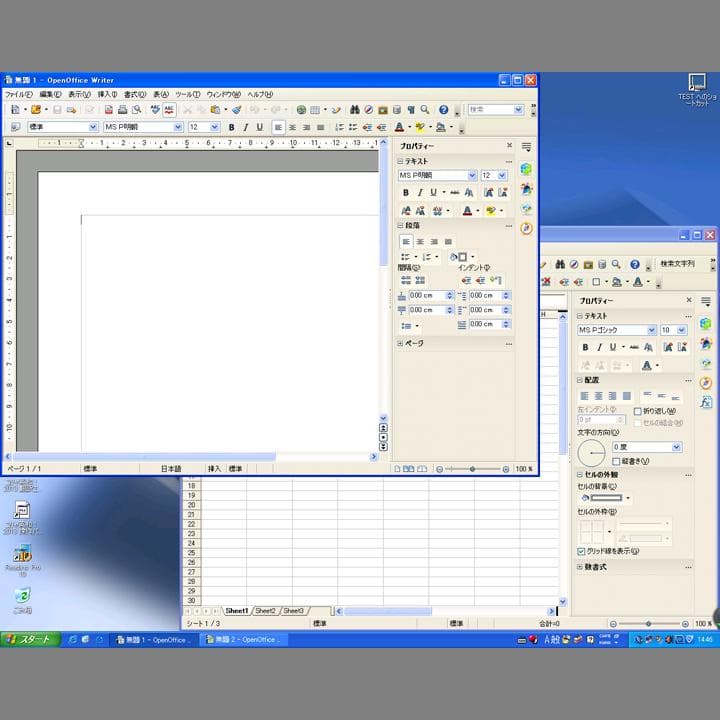Click the Gallery icon in Writer toolbar
This screenshot has height=720, width=720.
click(383, 110)
